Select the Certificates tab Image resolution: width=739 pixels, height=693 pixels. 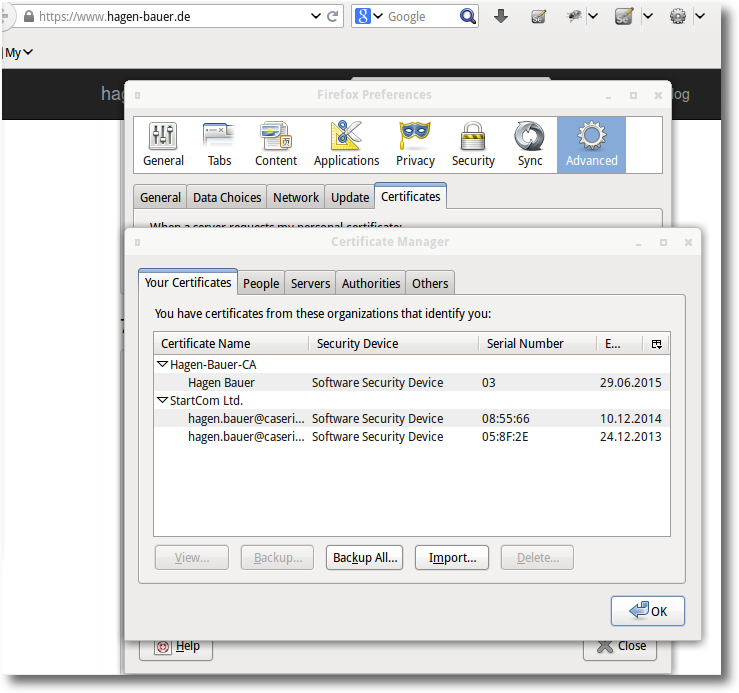coord(411,196)
